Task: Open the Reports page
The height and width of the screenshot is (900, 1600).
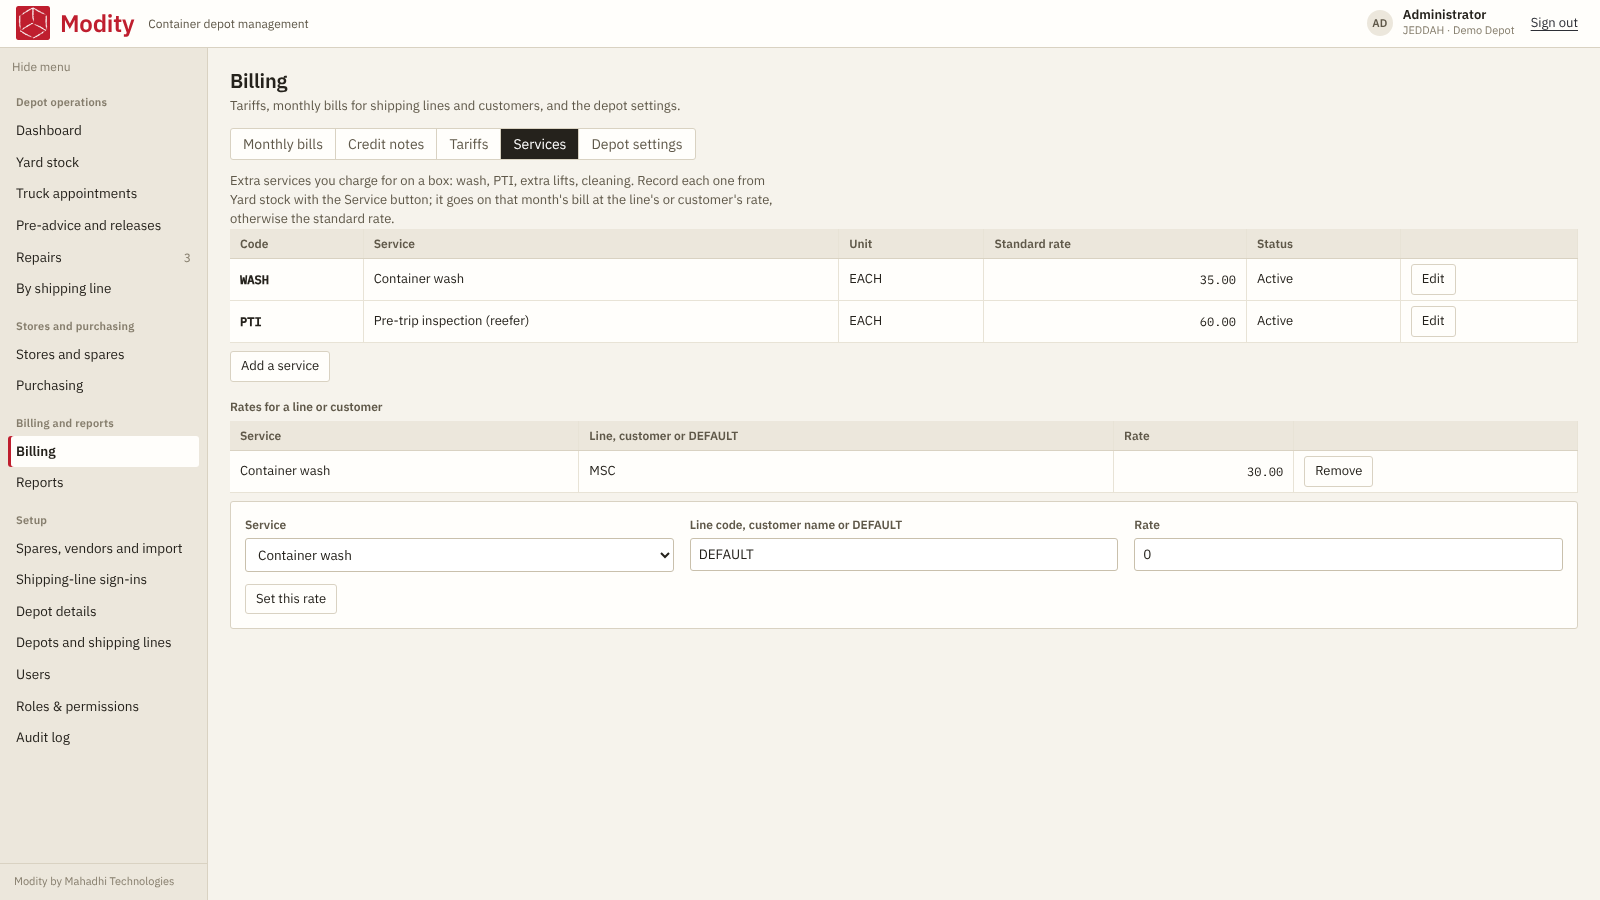Action: [x=104, y=483]
